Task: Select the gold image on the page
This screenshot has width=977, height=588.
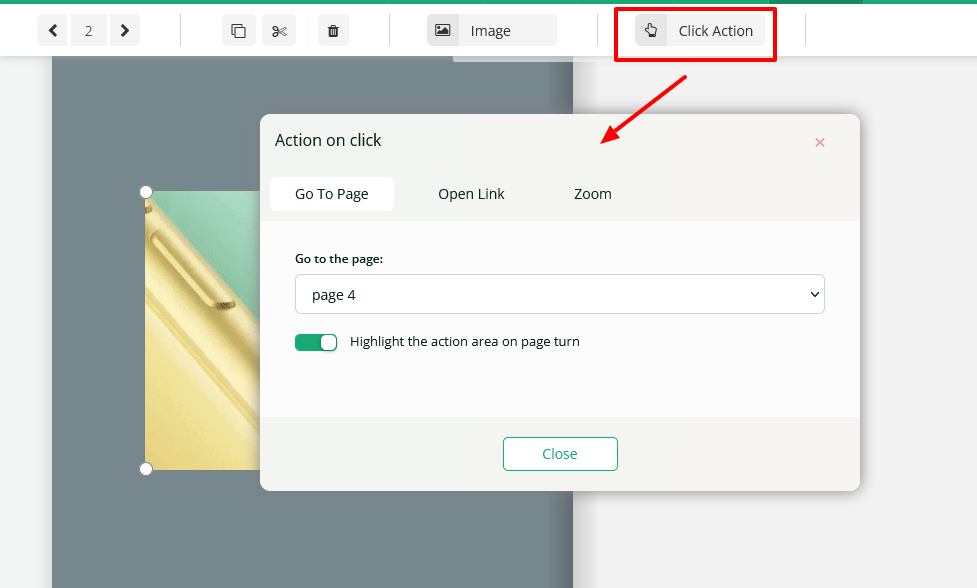Action: click(x=203, y=330)
